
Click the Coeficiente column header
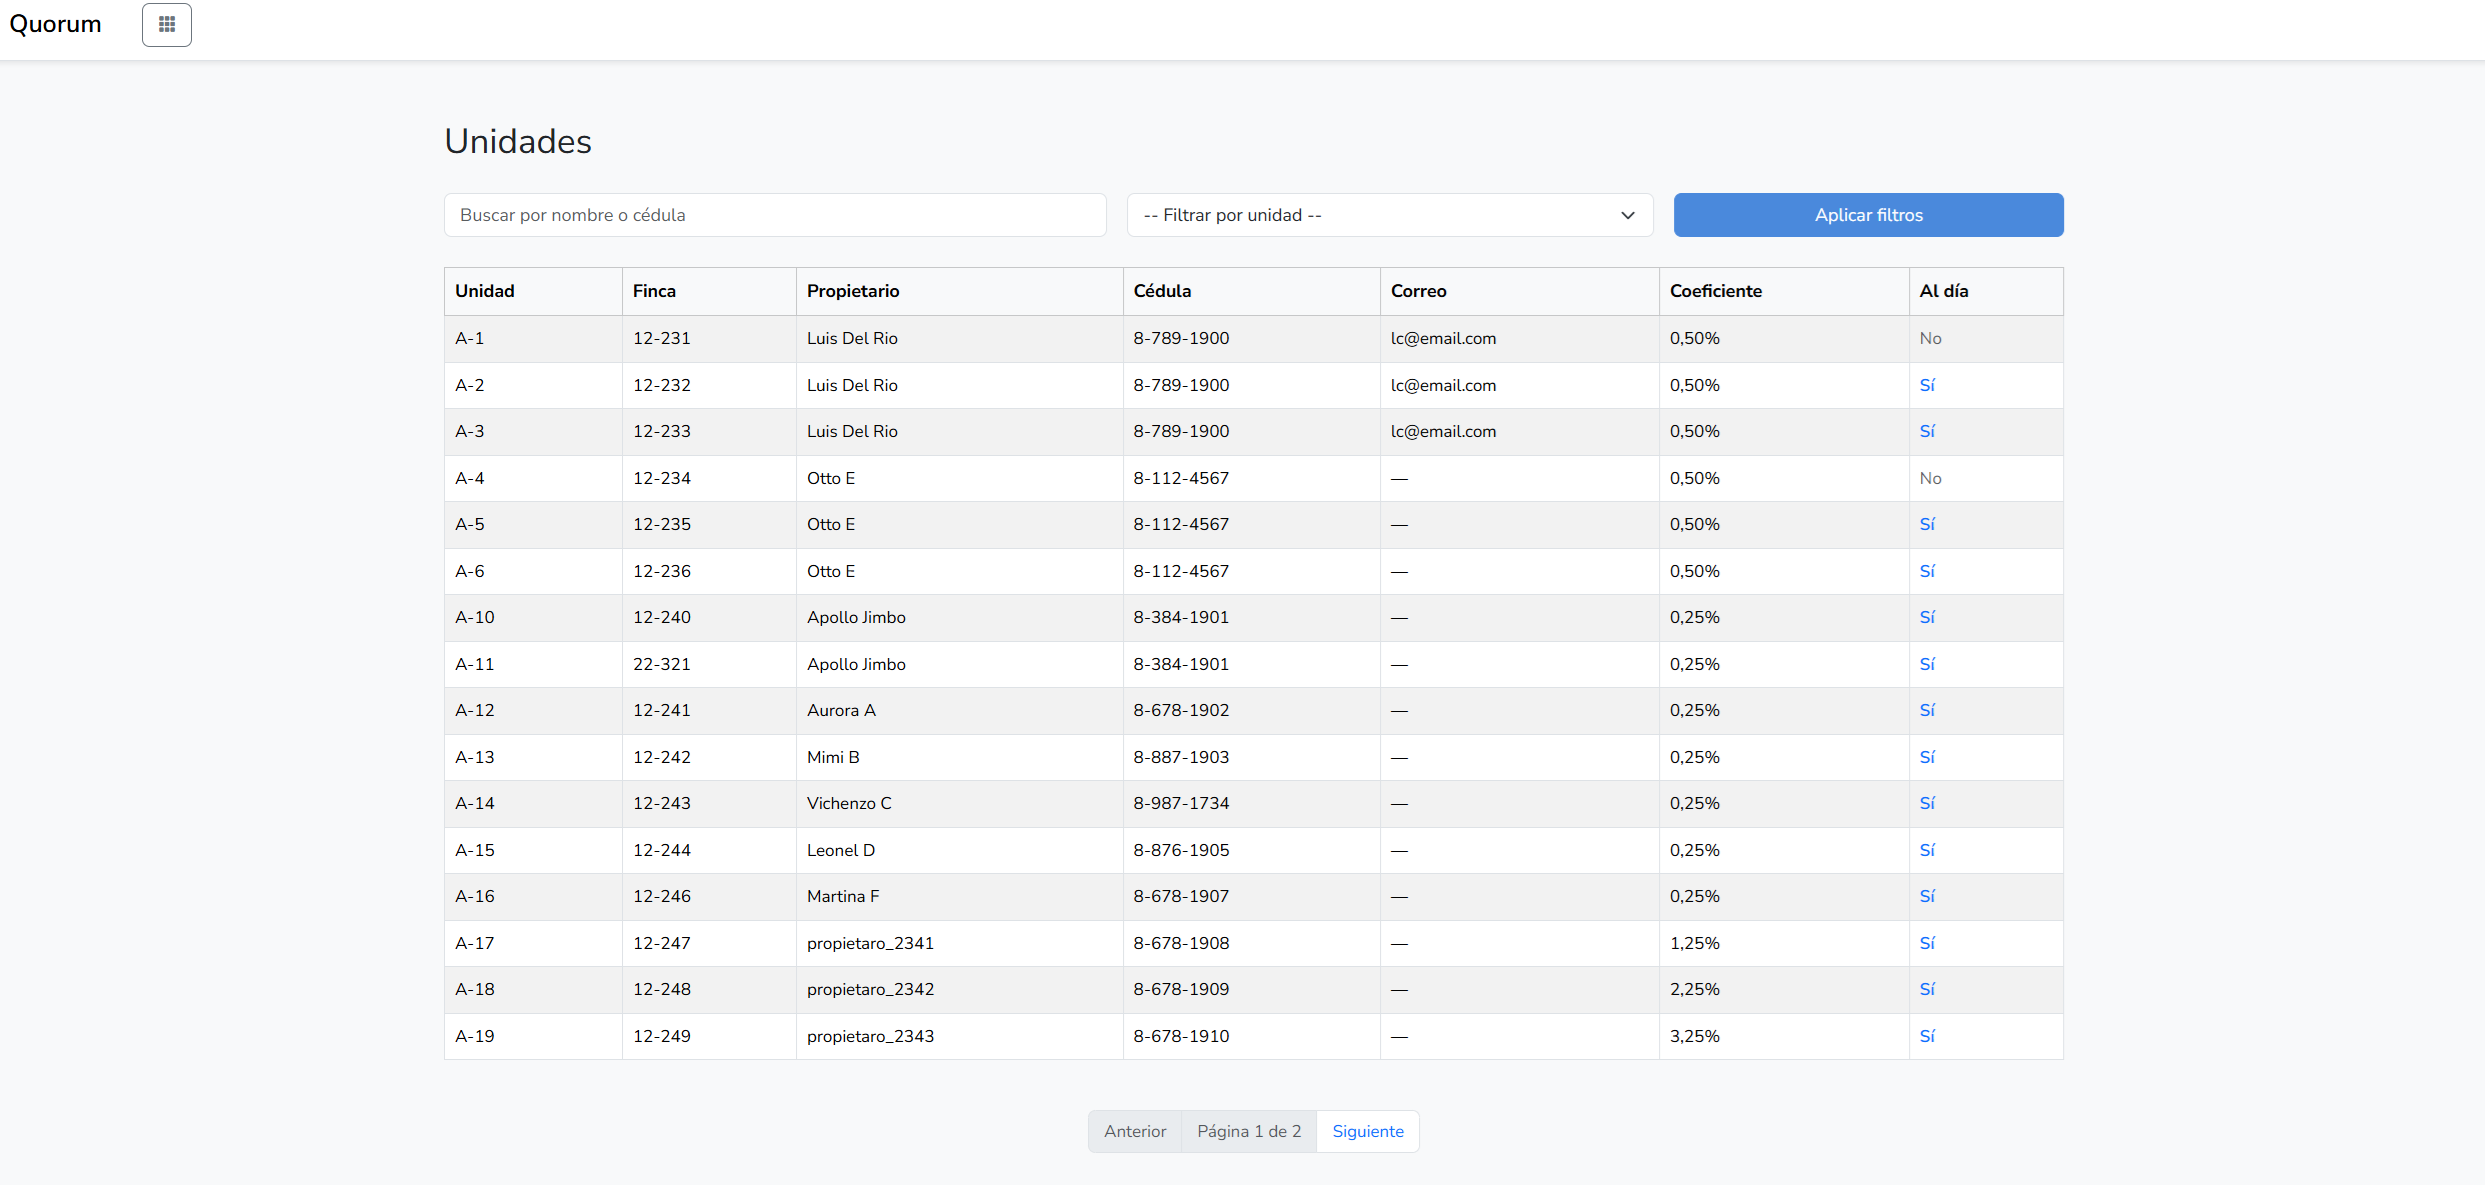1715,291
